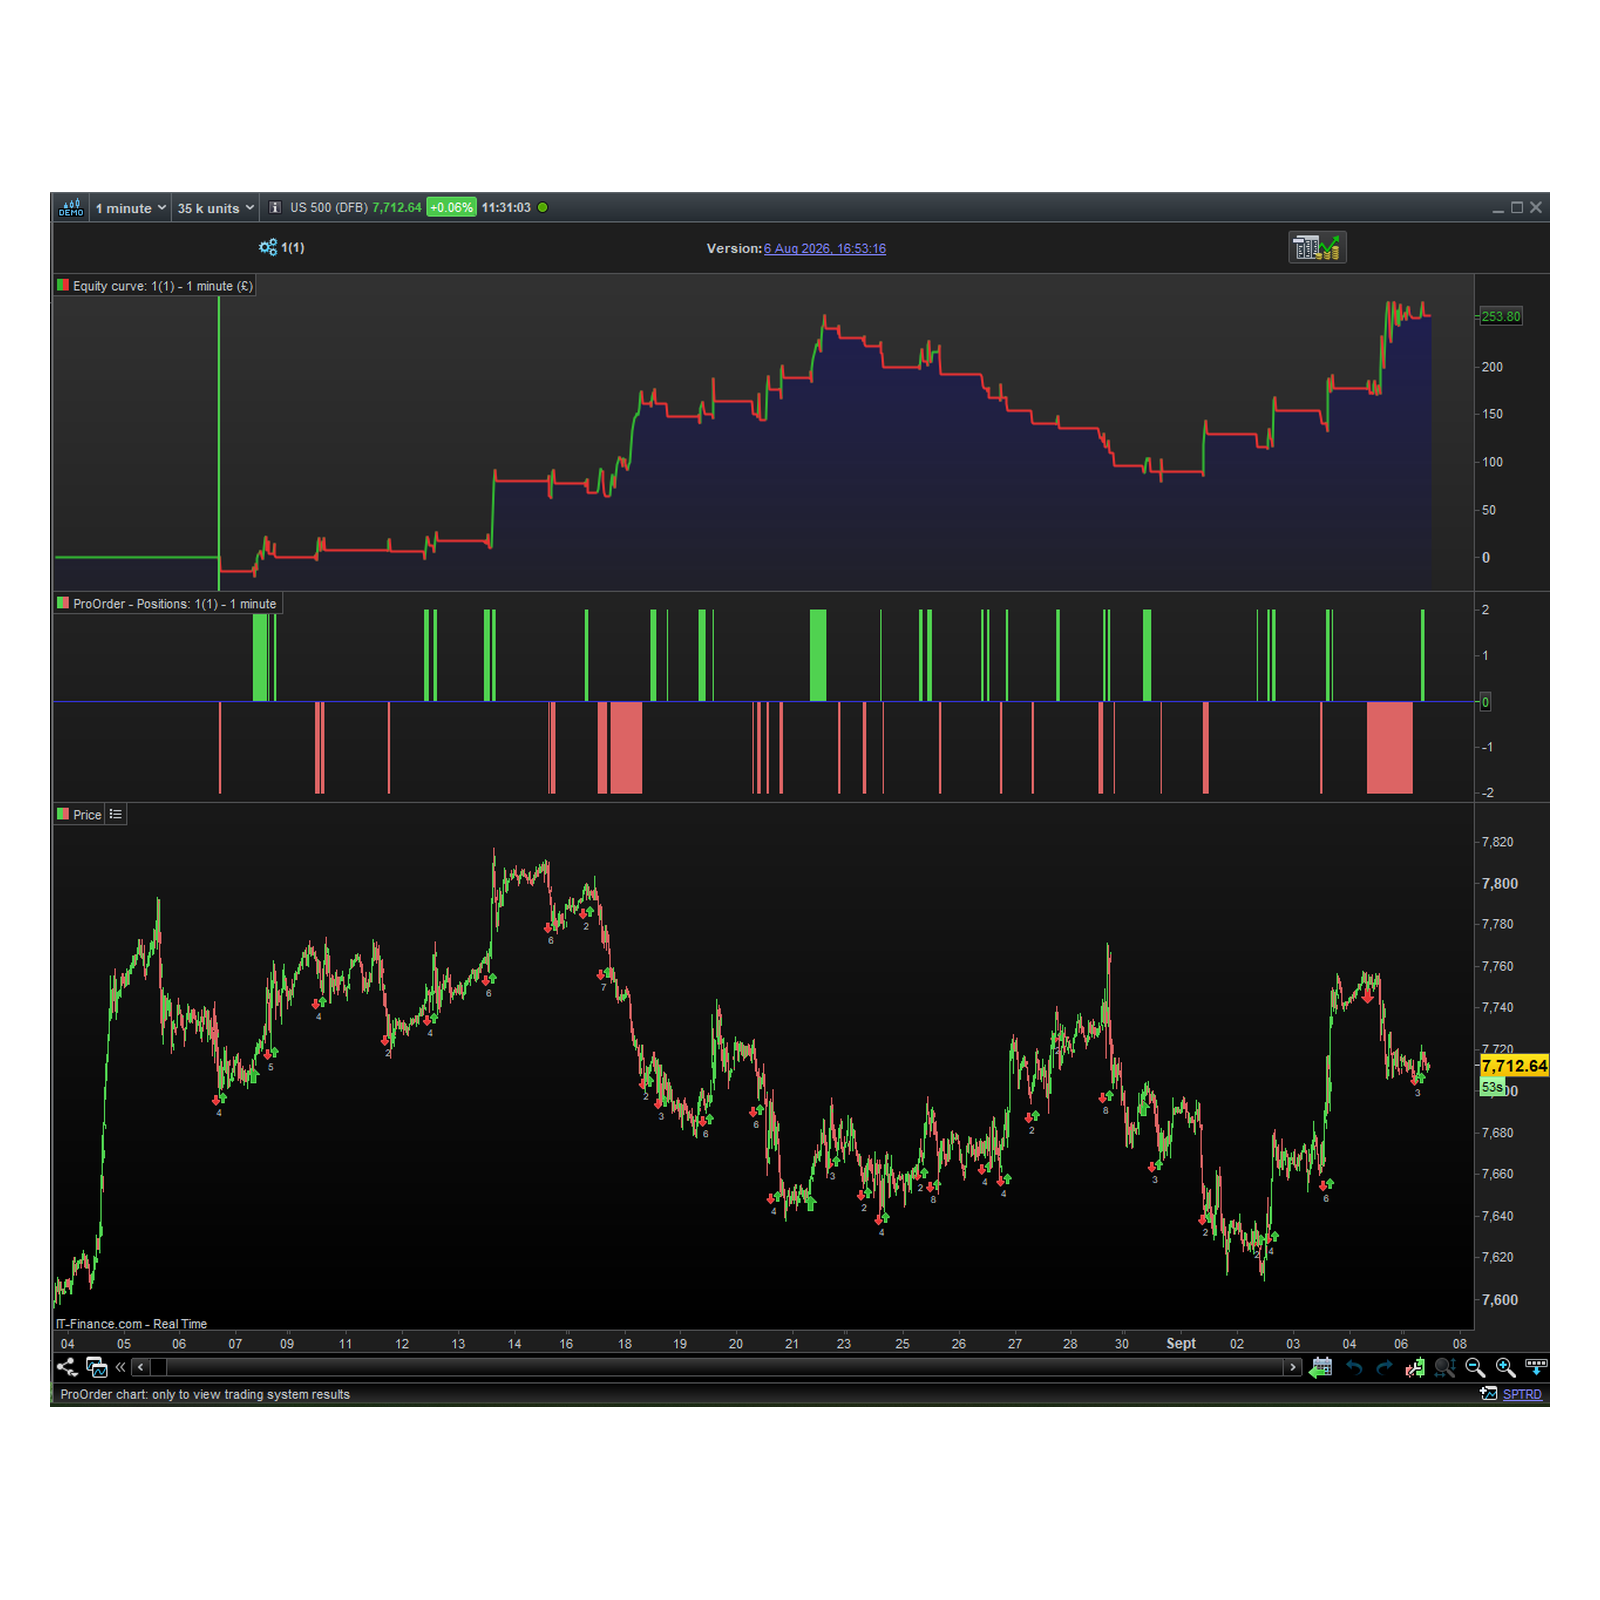Viewport: 1600px width, 1600px height.
Task: Open the 35 k units dropdown
Action: pos(215,208)
